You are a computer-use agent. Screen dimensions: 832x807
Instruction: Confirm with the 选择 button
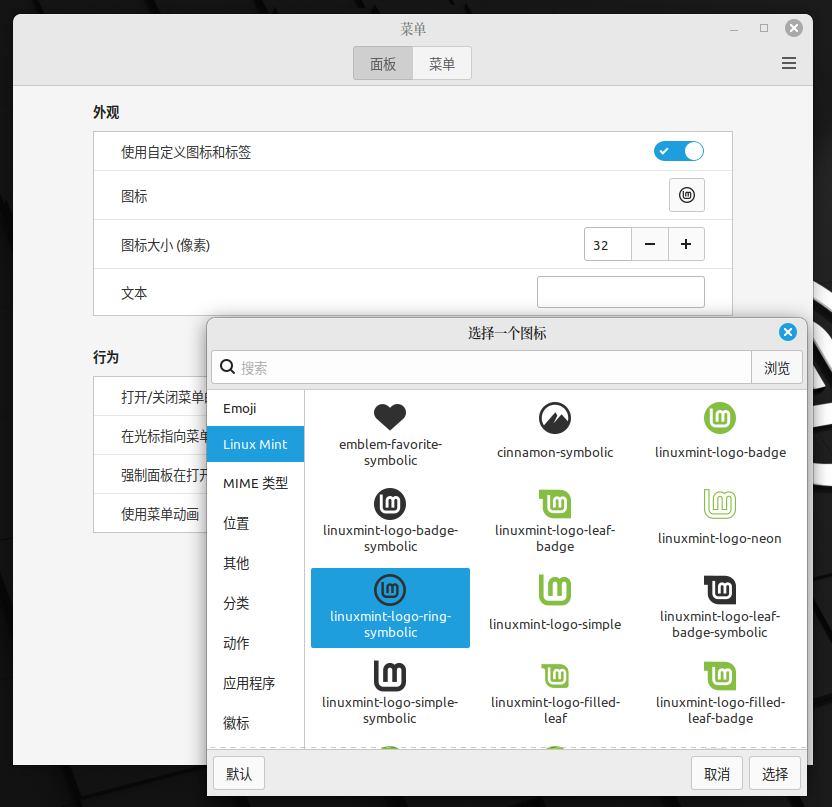(775, 774)
